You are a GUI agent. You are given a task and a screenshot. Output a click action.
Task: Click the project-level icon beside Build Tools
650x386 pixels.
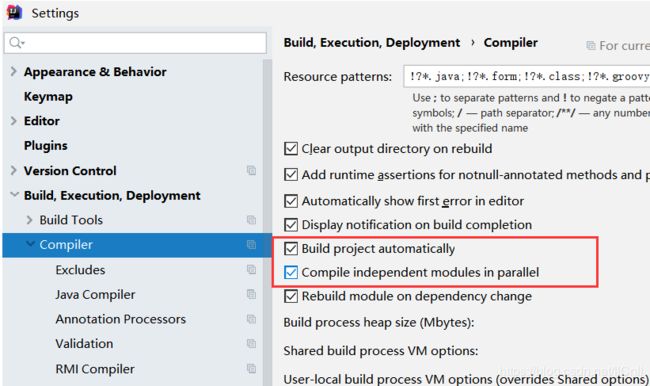pyautogui.click(x=251, y=220)
